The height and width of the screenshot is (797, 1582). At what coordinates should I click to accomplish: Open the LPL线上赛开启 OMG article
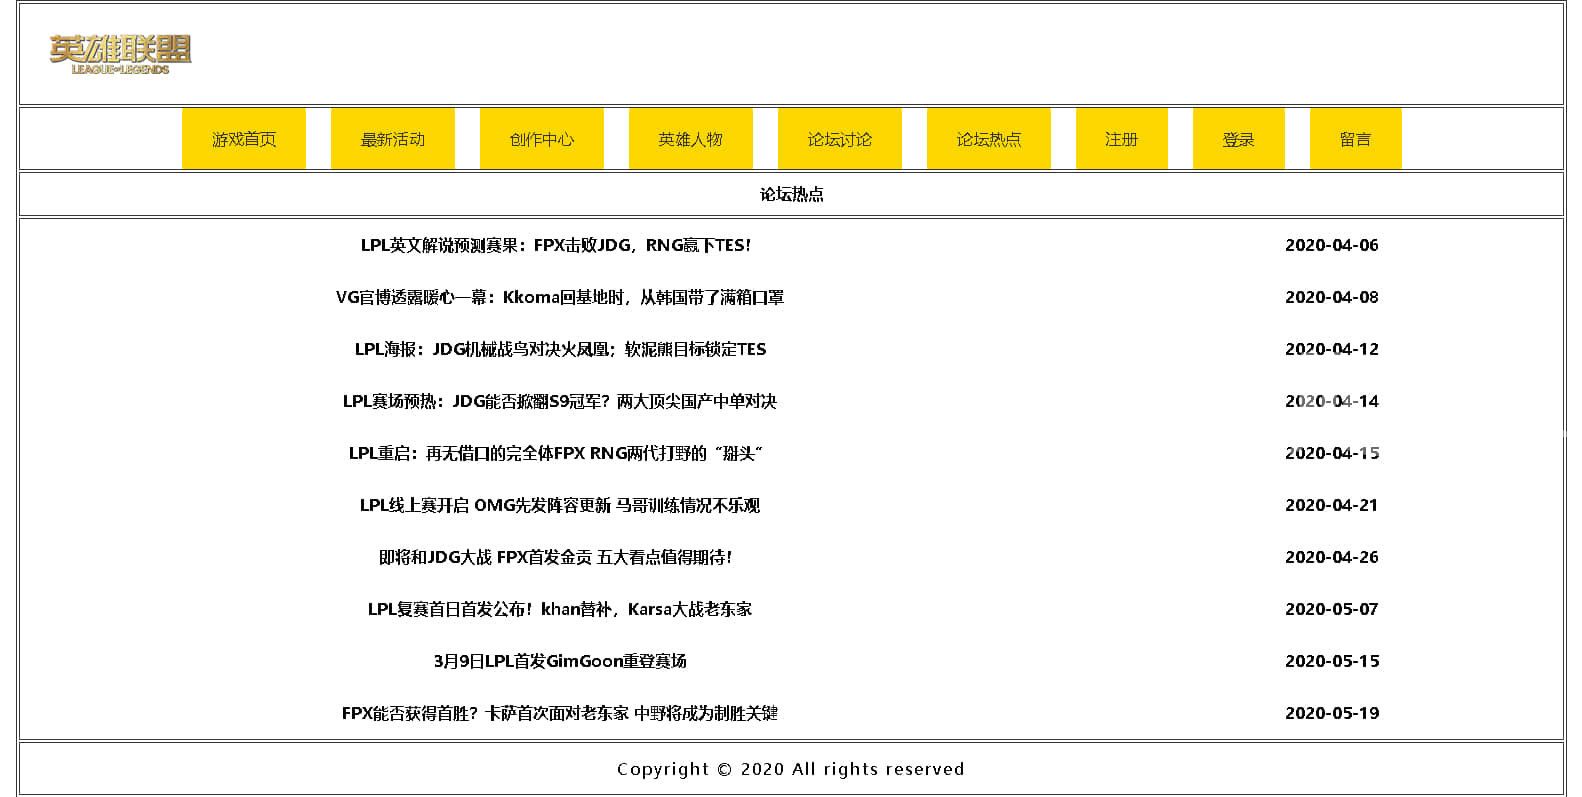tap(559, 505)
